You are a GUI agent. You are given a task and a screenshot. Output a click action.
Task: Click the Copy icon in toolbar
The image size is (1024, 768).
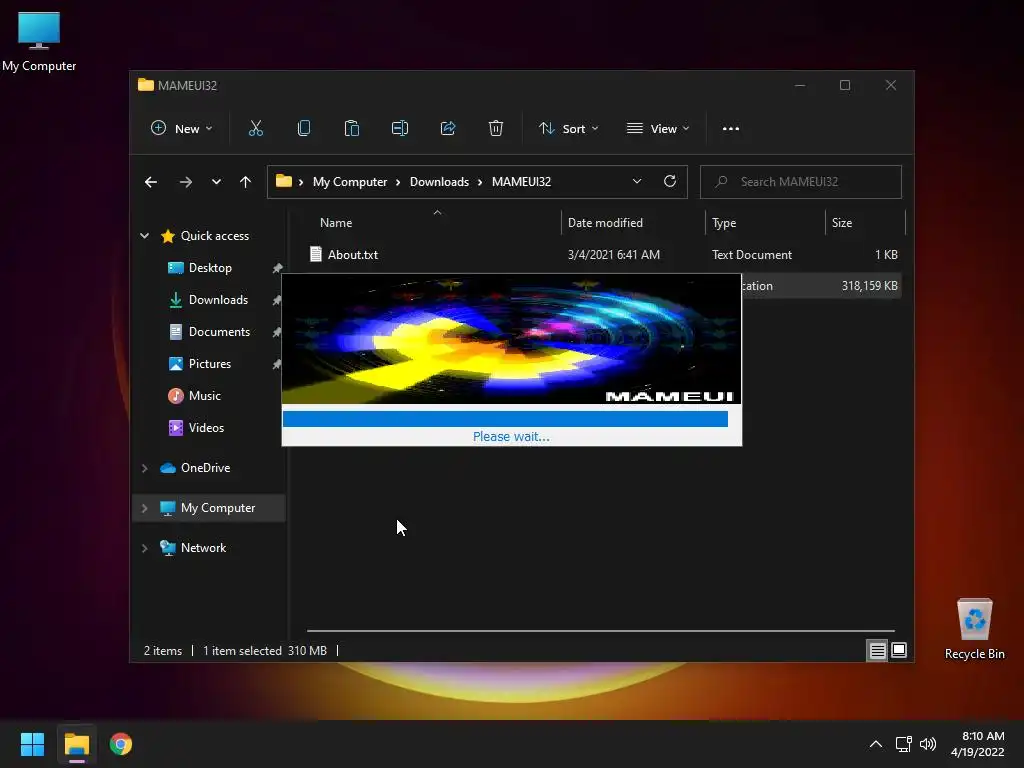304,129
